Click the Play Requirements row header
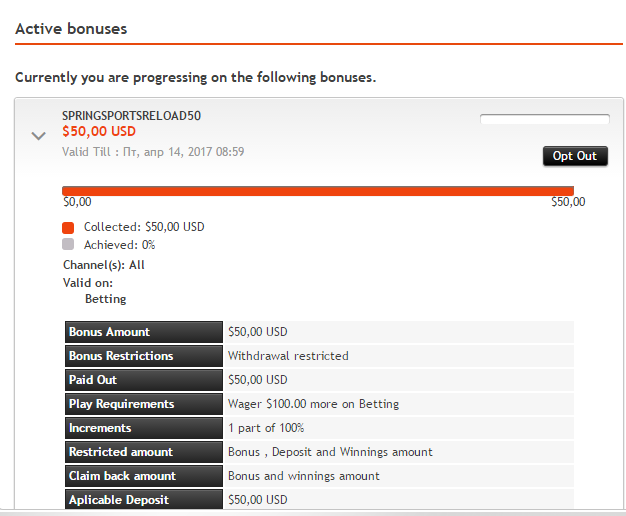Viewport: 626px width, 516px height. (x=144, y=404)
